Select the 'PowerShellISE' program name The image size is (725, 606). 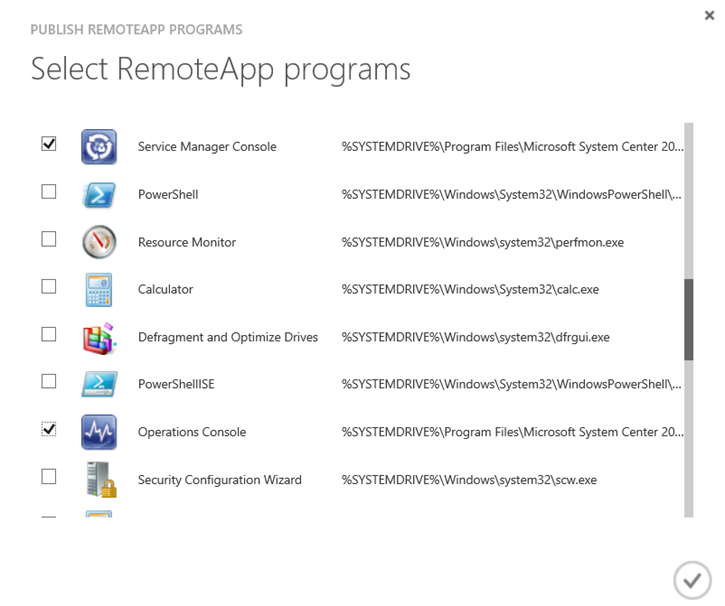pyautogui.click(x=176, y=384)
